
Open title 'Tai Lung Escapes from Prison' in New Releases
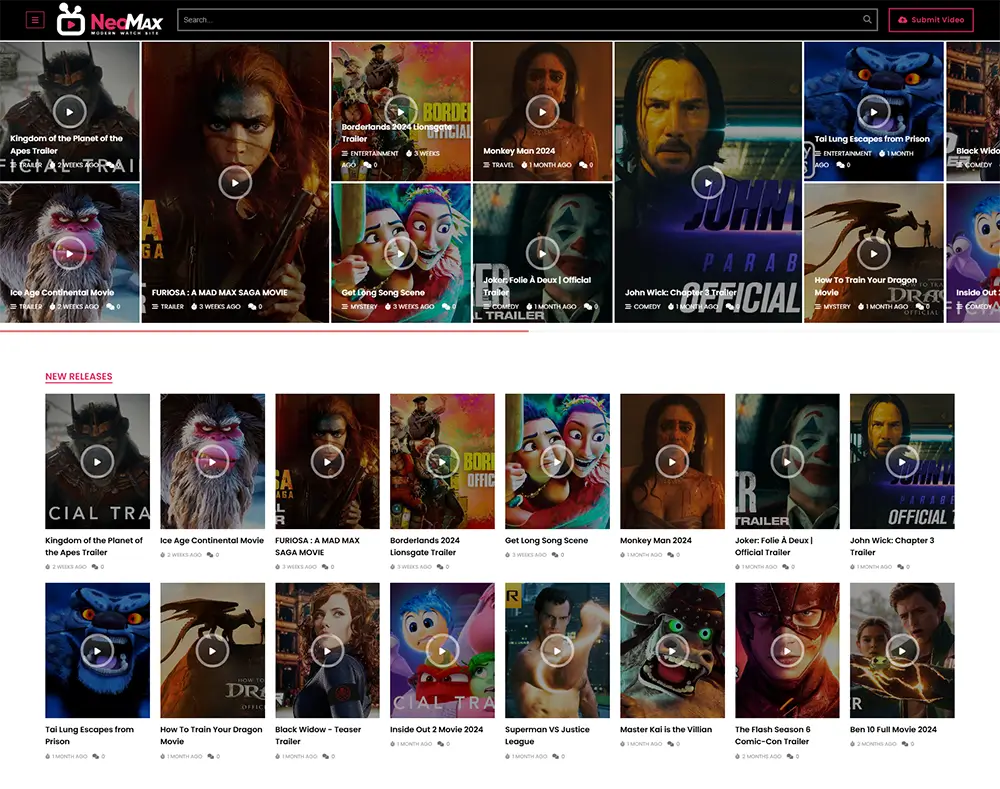coord(89,735)
